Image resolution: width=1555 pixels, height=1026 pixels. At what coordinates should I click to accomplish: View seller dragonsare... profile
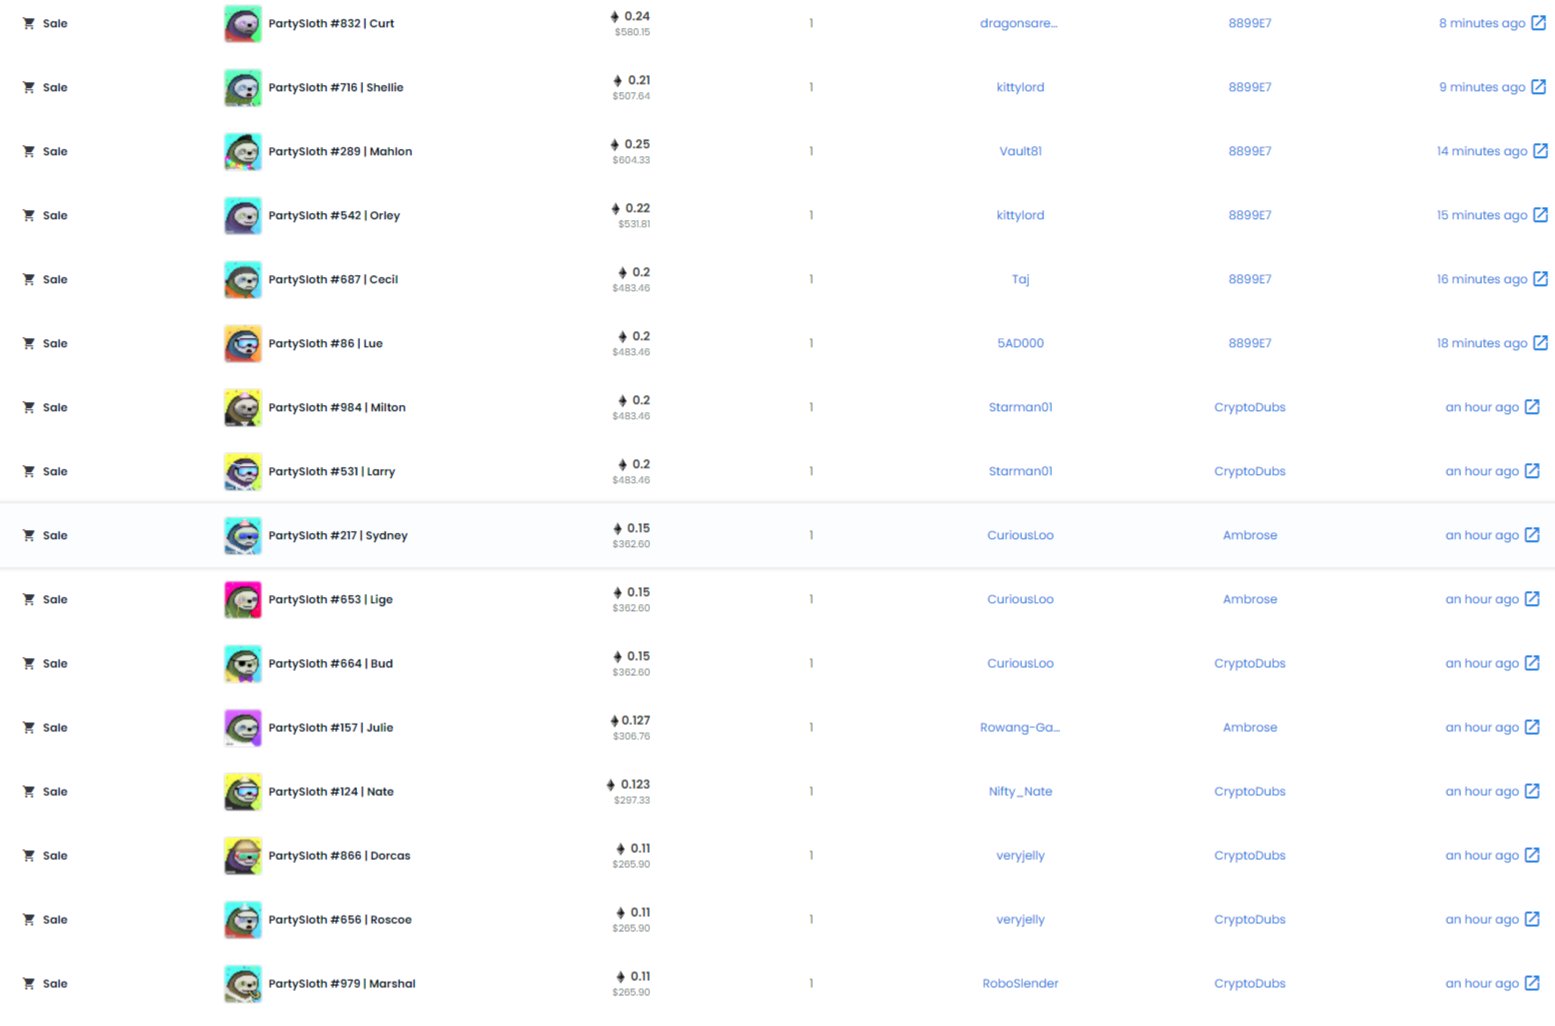(x=1019, y=23)
